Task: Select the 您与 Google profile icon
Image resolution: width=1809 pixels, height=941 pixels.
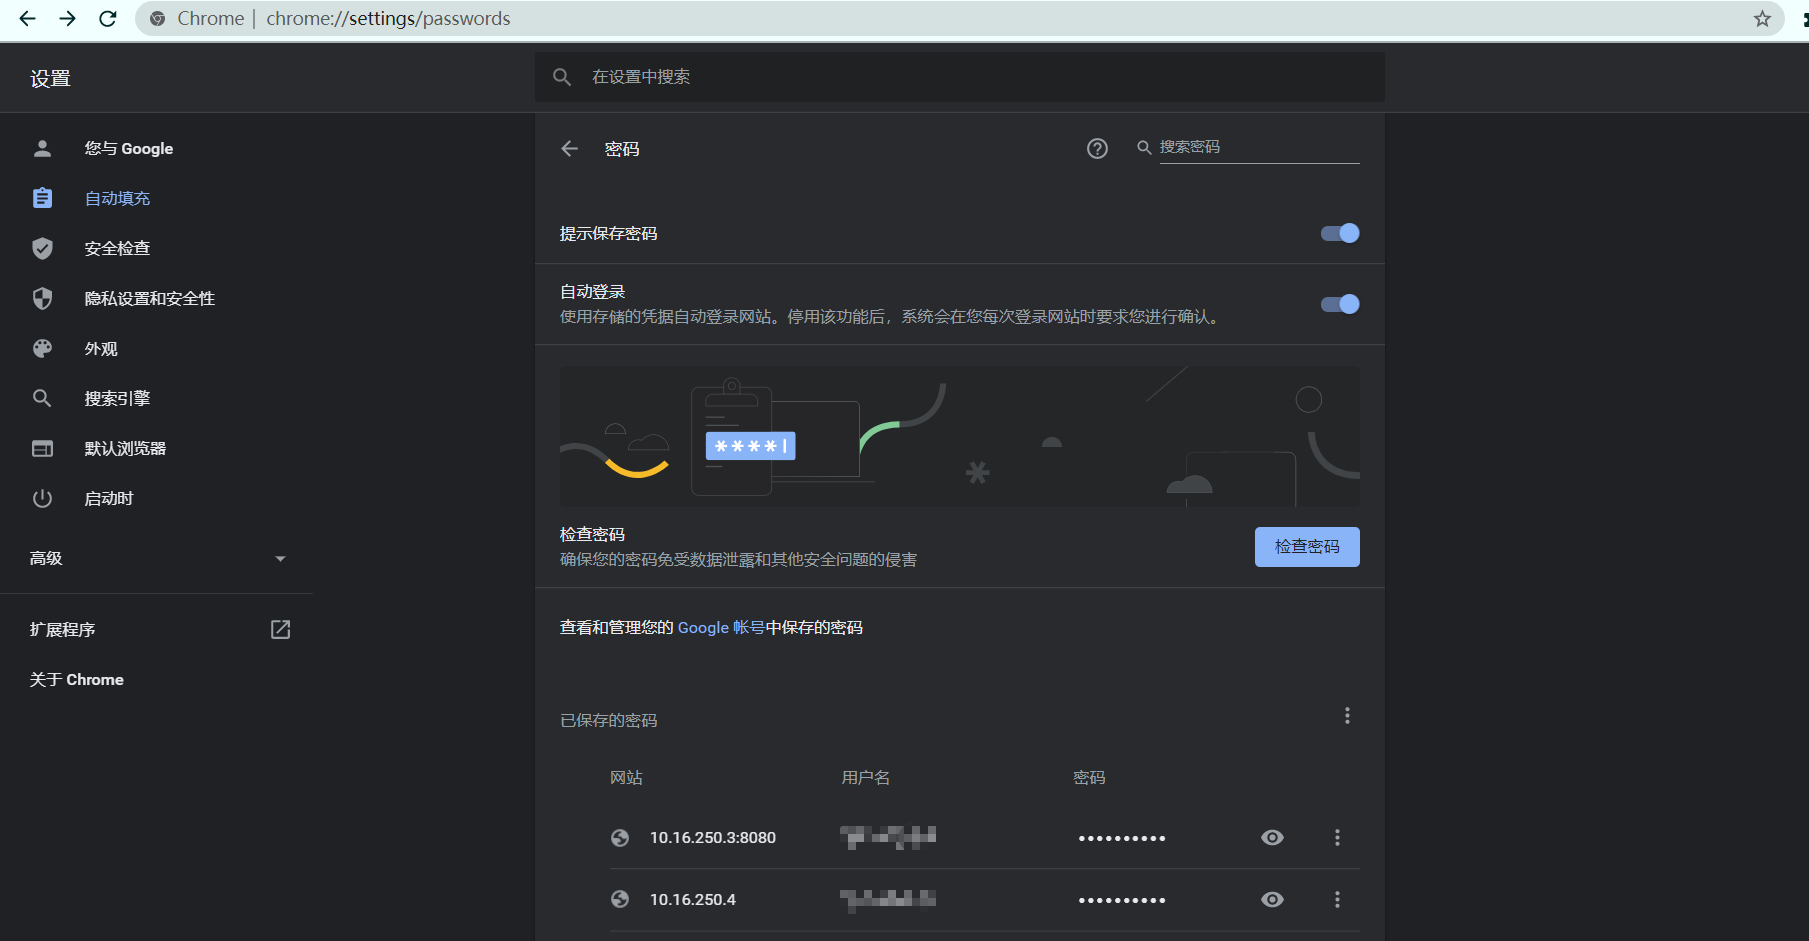Action: click(42, 148)
